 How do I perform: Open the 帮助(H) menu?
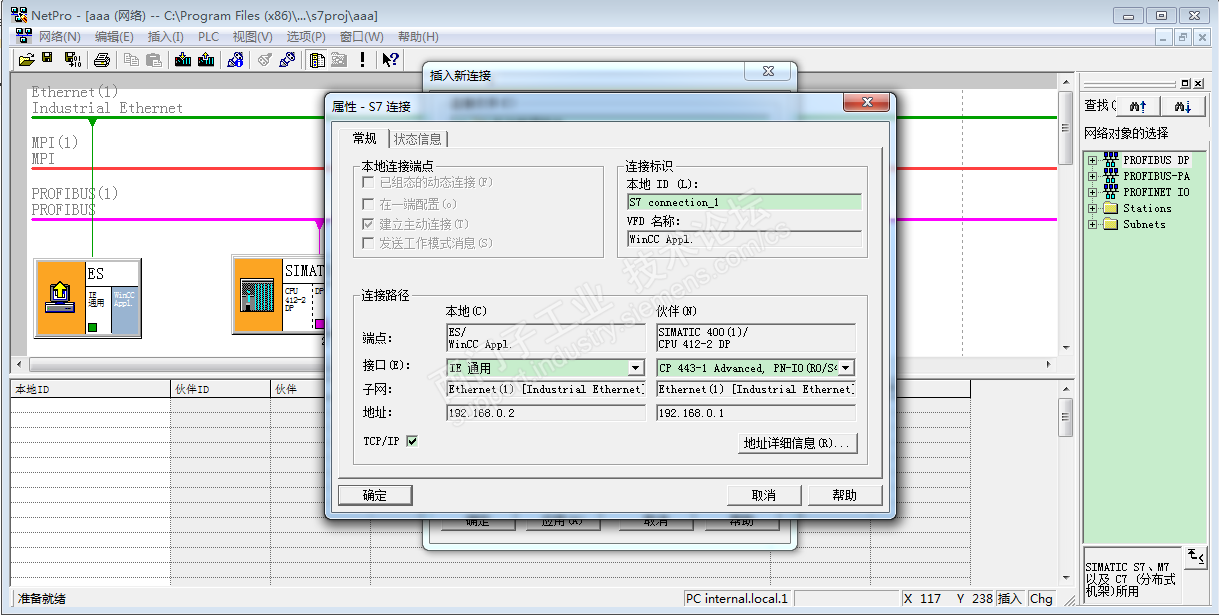[x=418, y=36]
